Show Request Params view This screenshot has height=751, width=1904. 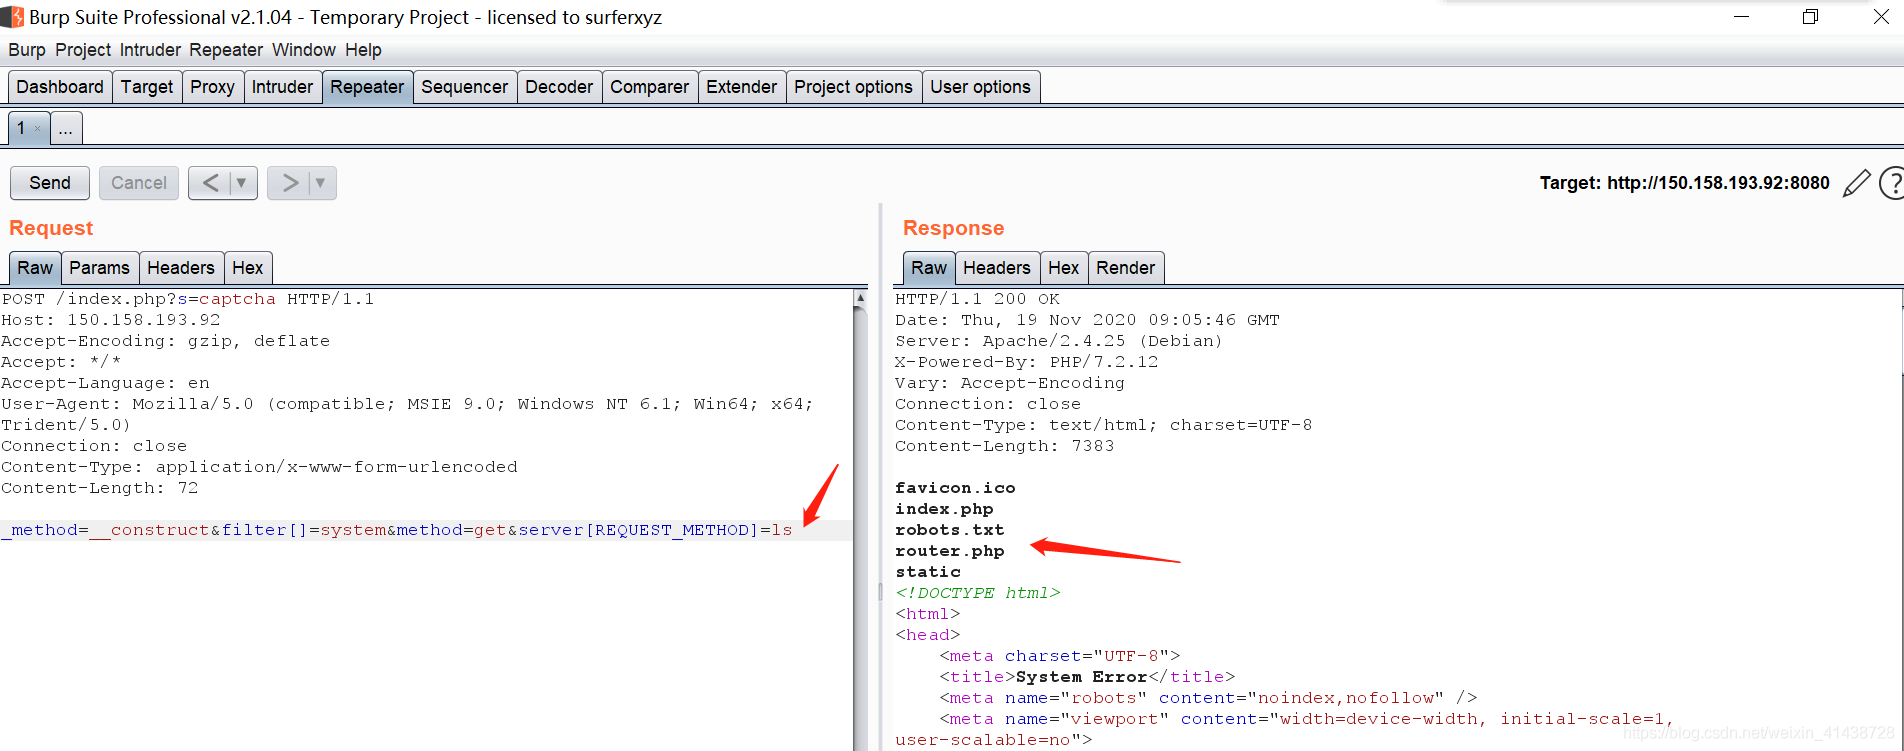pyautogui.click(x=99, y=268)
